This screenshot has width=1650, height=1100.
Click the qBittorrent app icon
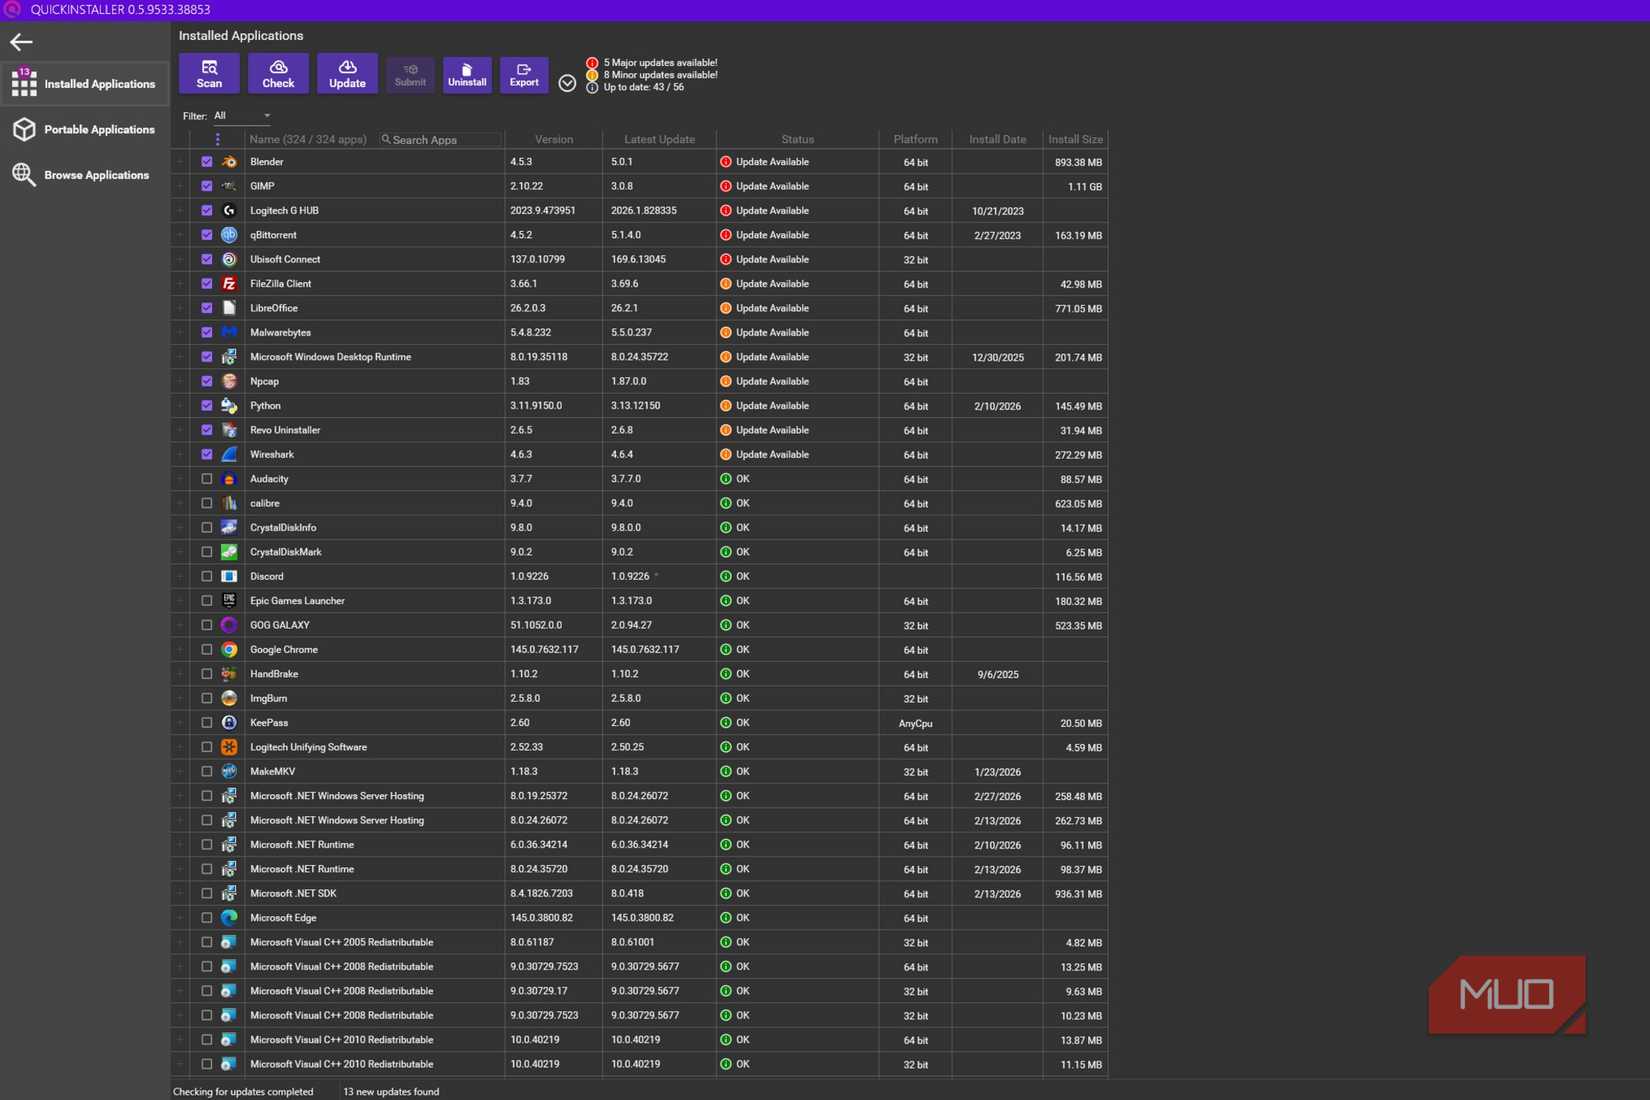229,235
